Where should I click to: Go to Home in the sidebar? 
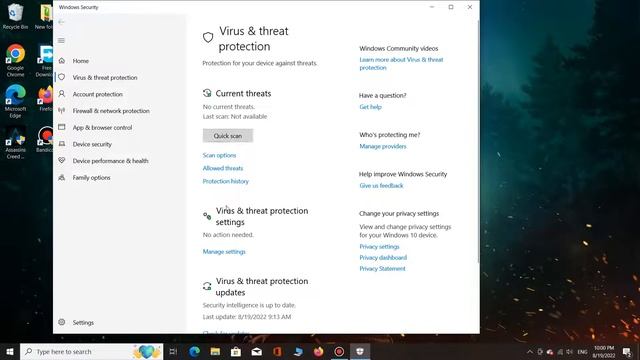80,61
